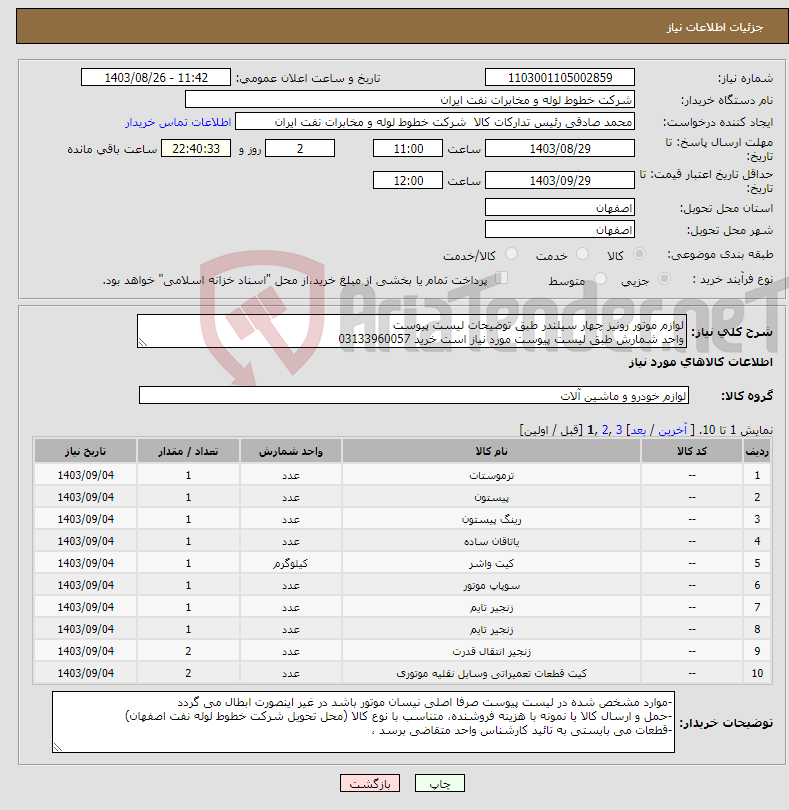Select the سوپاپ موتور item row
The height and width of the screenshot is (810, 789).
pos(403,585)
